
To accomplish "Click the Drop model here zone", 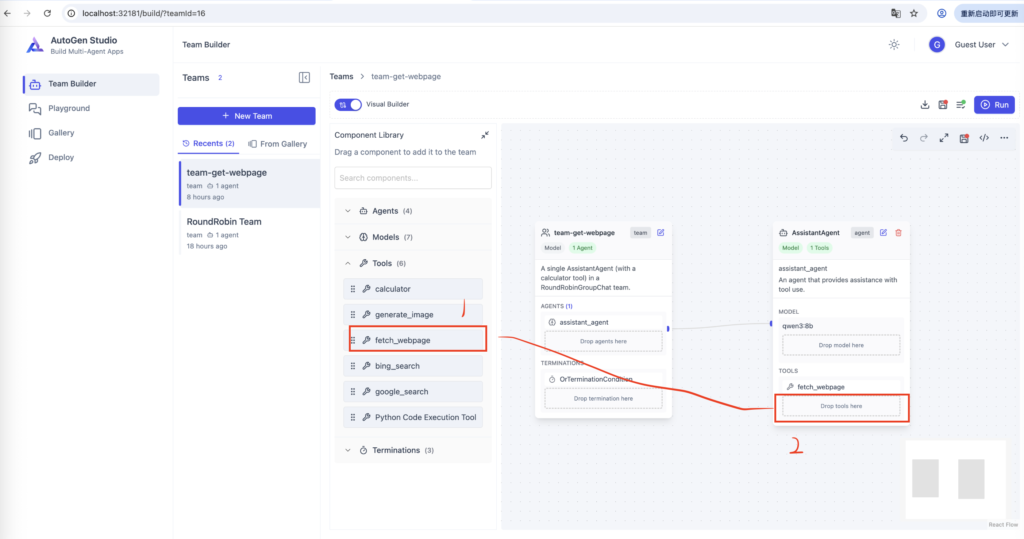I will (841, 345).
